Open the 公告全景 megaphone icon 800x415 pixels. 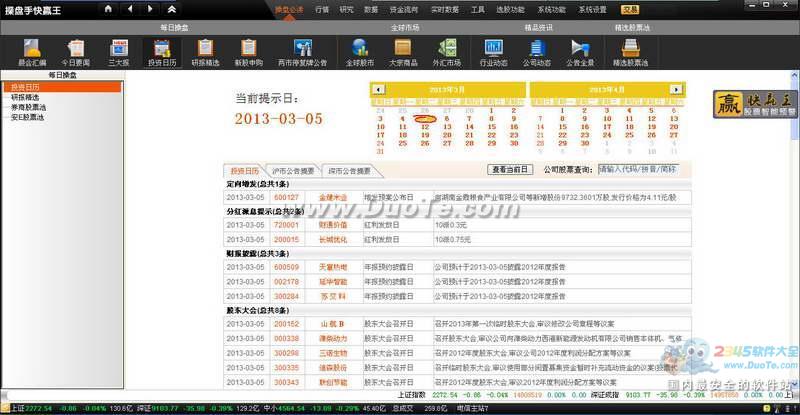click(580, 53)
